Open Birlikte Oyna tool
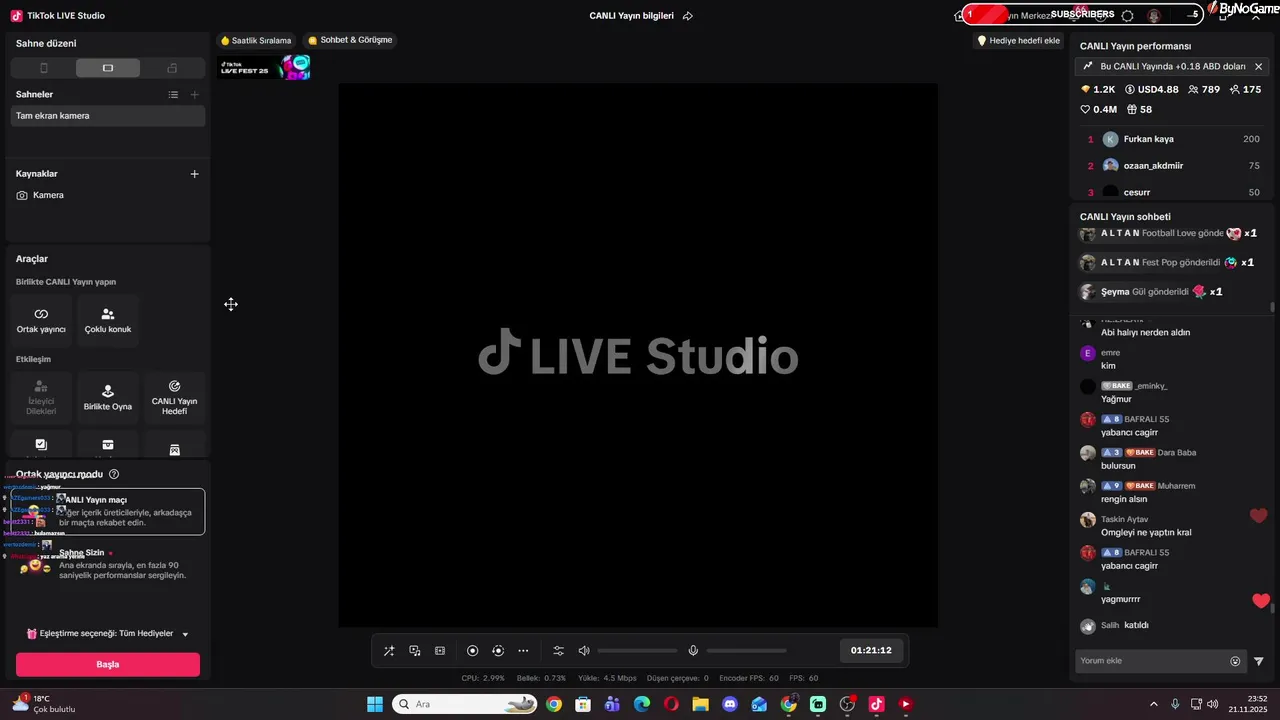 [108, 398]
